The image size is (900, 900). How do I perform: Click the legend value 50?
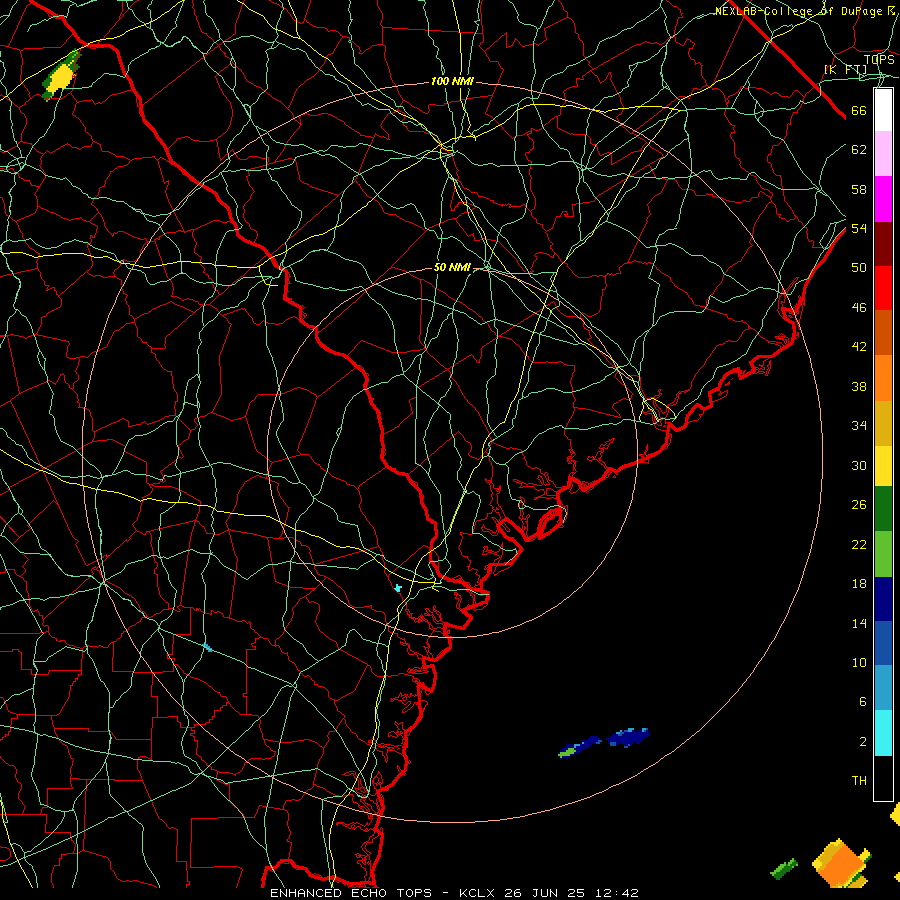coord(859,267)
